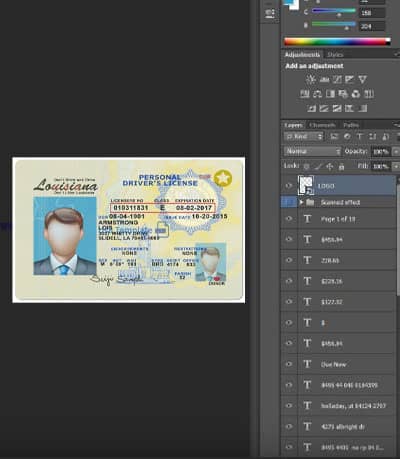Filter layers by adjustment layers icon
This screenshot has width=400, height=459.
[x=347, y=136]
